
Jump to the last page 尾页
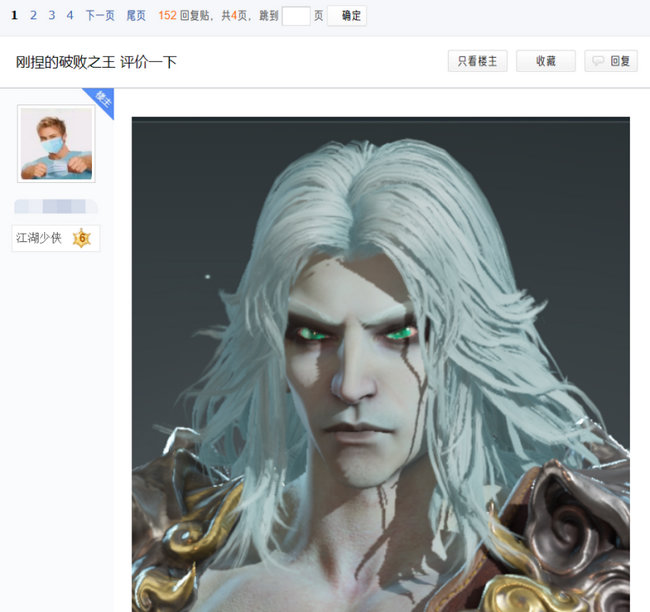(136, 16)
